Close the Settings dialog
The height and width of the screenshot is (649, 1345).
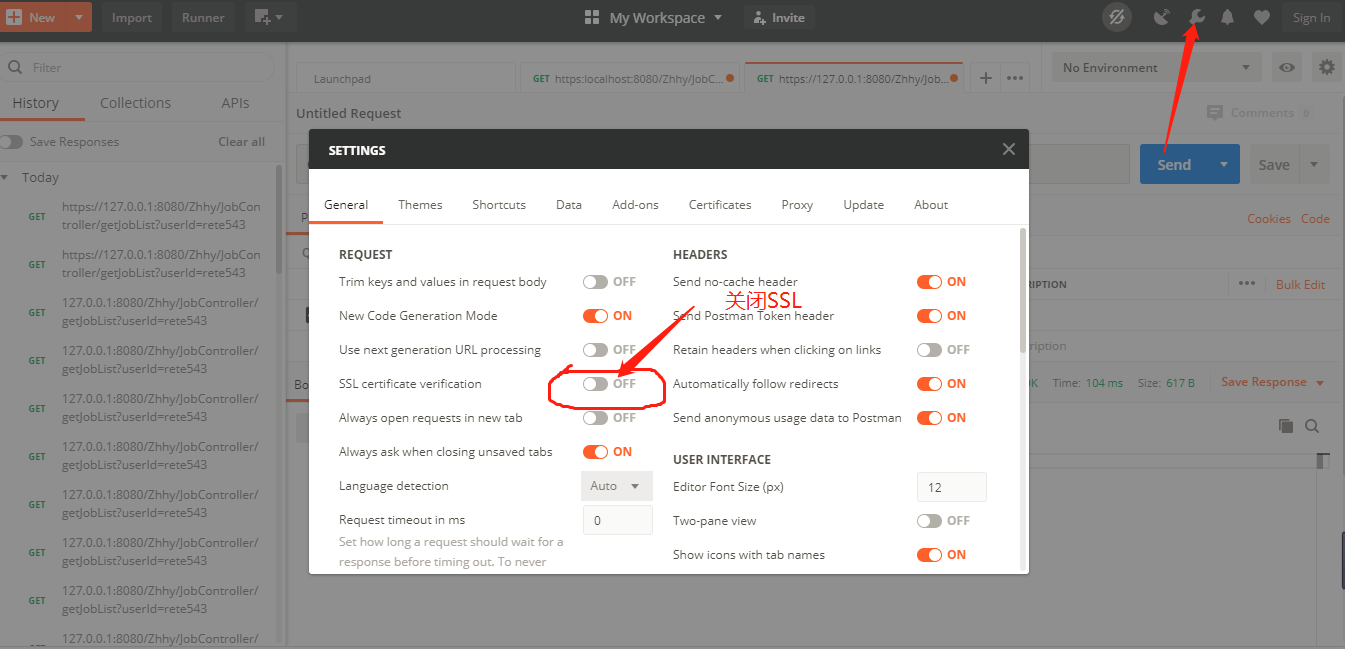point(1009,149)
